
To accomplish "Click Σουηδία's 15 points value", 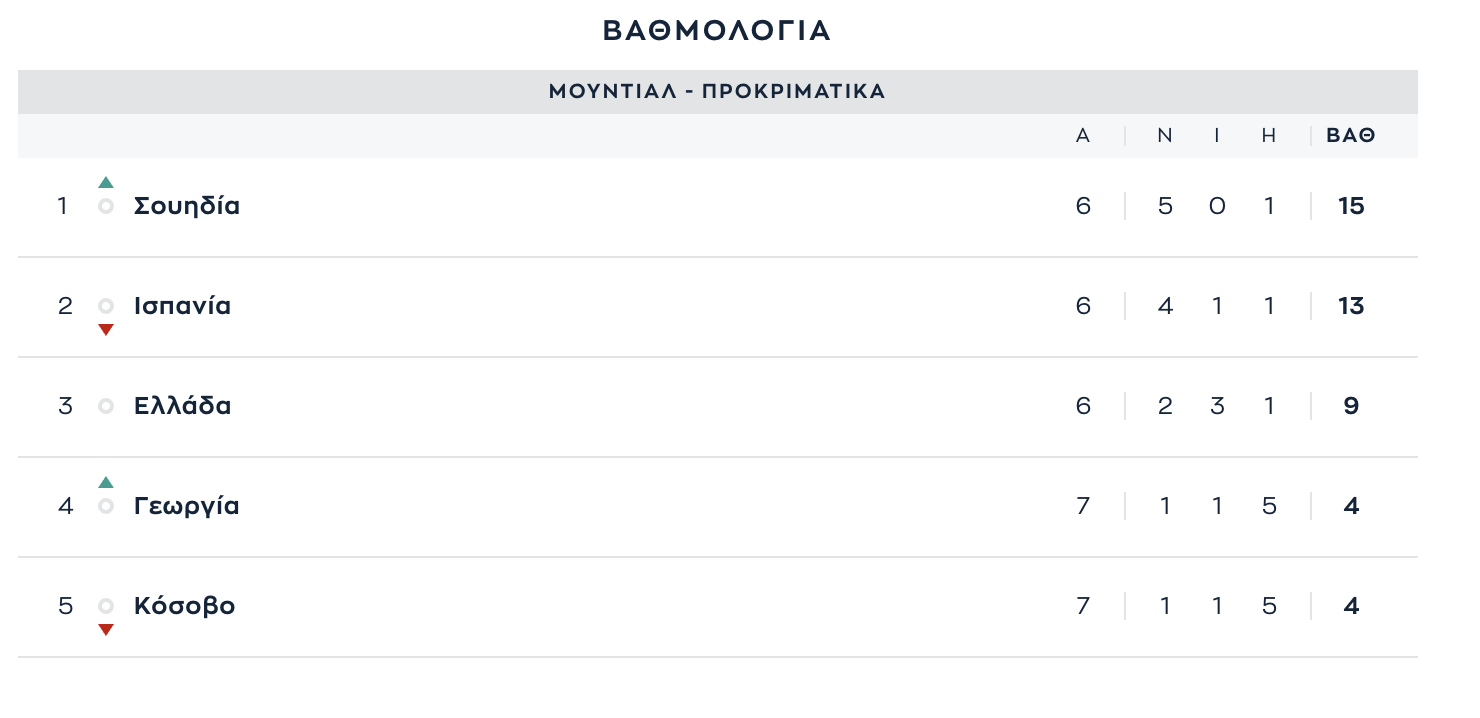I will point(1351,206).
